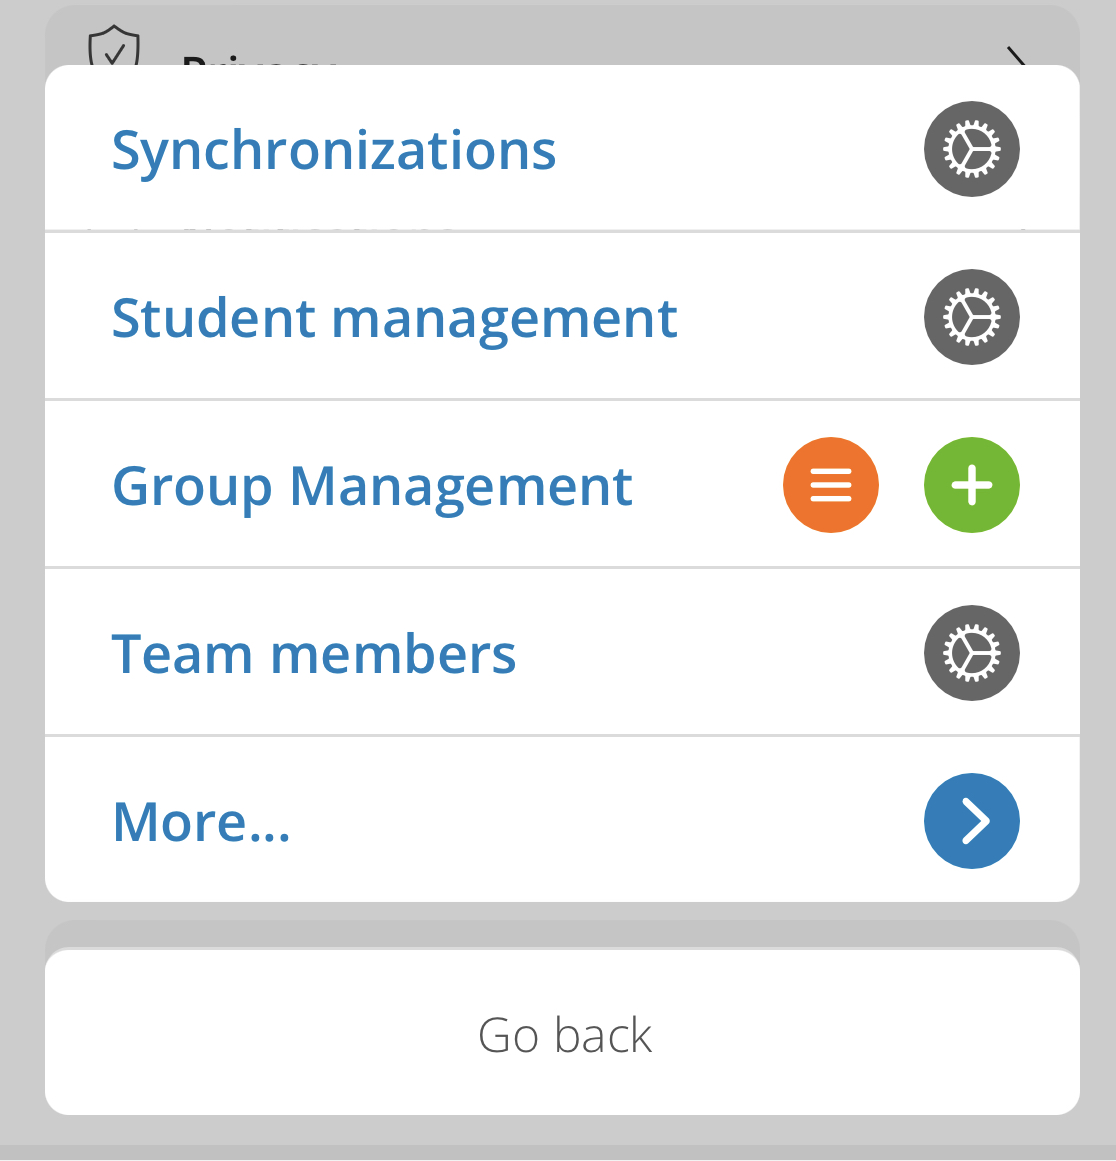Viewport: 1116px width, 1161px height.
Task: Tap the blue Group Management title text
Action: [x=372, y=486]
